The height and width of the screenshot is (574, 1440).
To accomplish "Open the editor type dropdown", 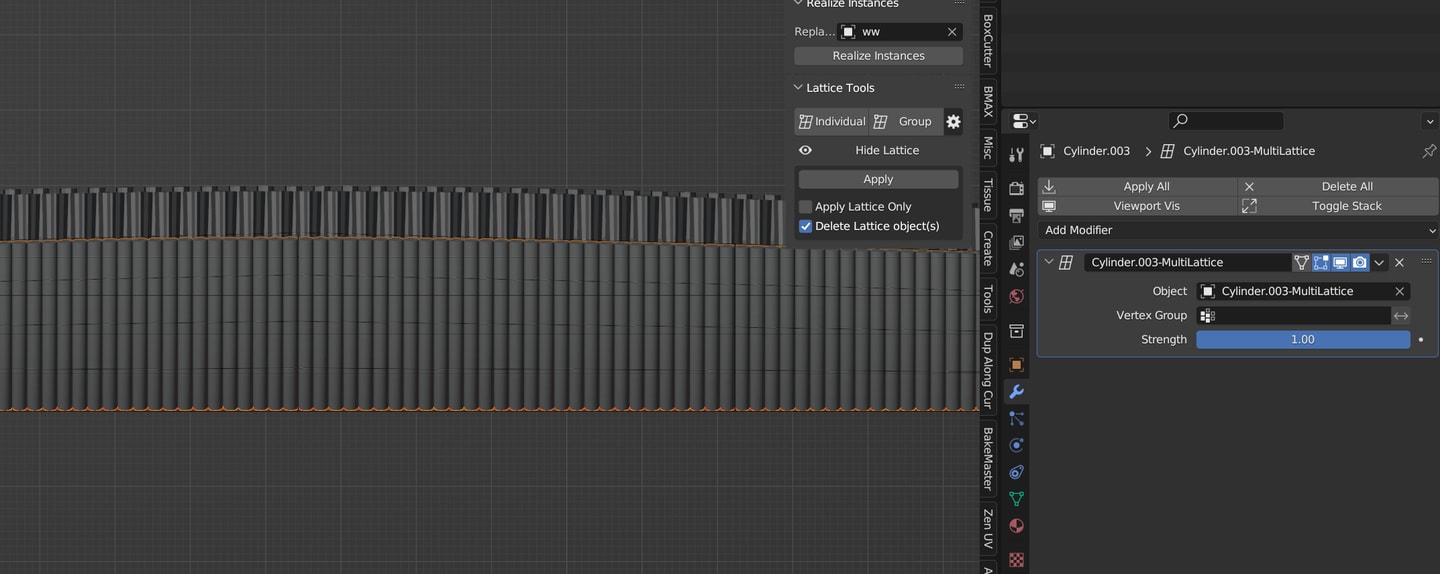I will 1024,121.
